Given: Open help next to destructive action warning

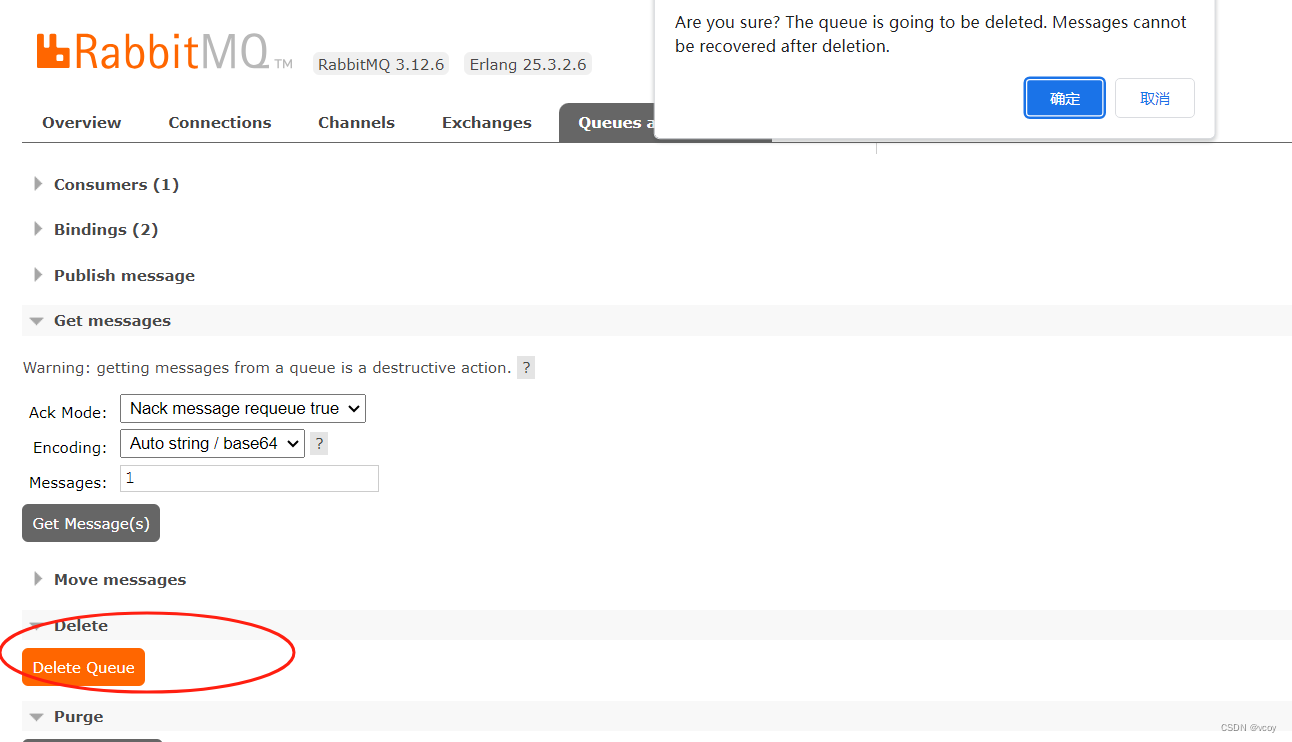Looking at the screenshot, I should 526,367.
